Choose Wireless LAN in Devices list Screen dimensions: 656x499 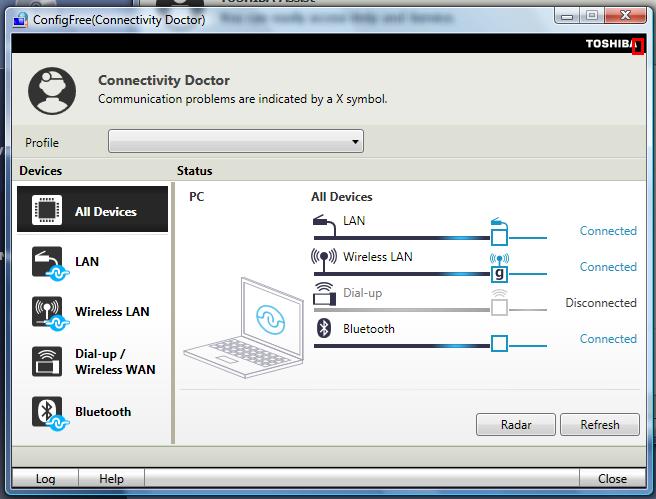point(92,313)
